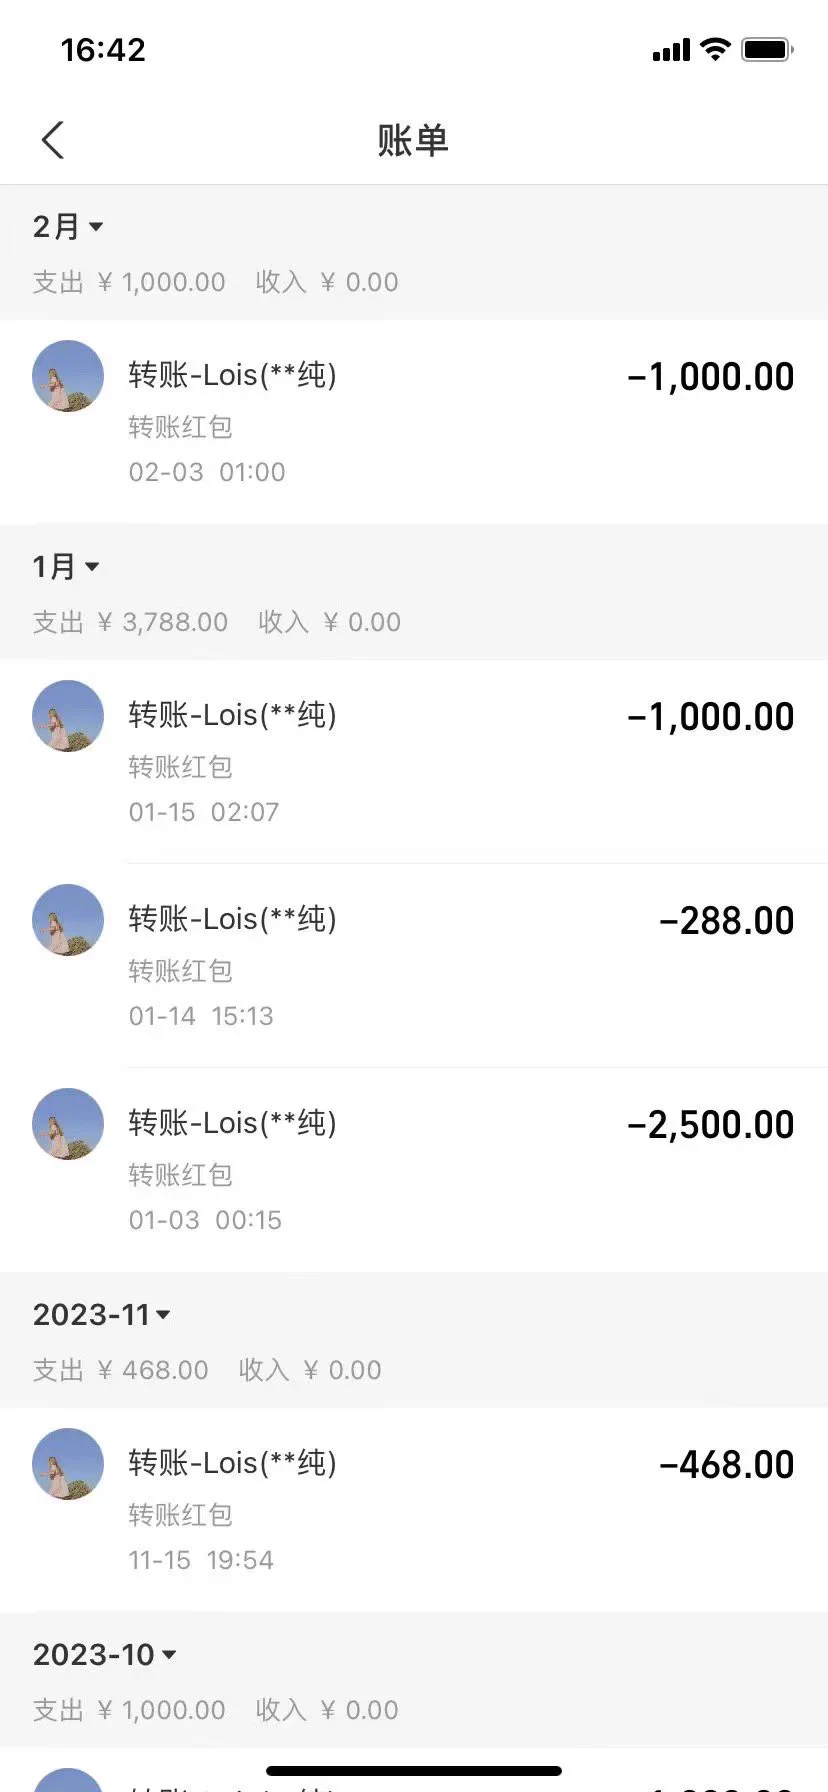
Task: Tap the Wi-Fi status icon
Action: coord(715,49)
